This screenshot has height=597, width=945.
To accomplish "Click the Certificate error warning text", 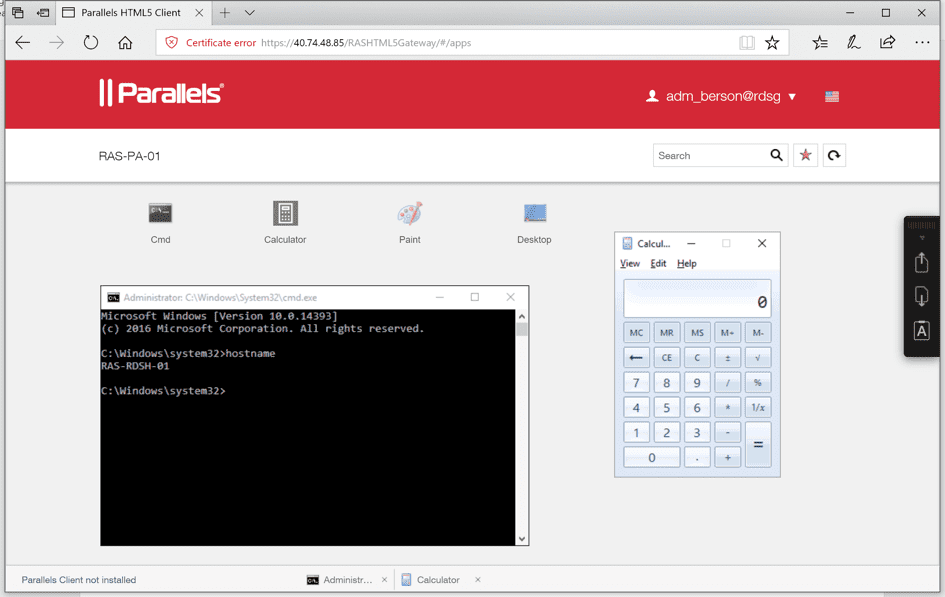I will tap(221, 43).
